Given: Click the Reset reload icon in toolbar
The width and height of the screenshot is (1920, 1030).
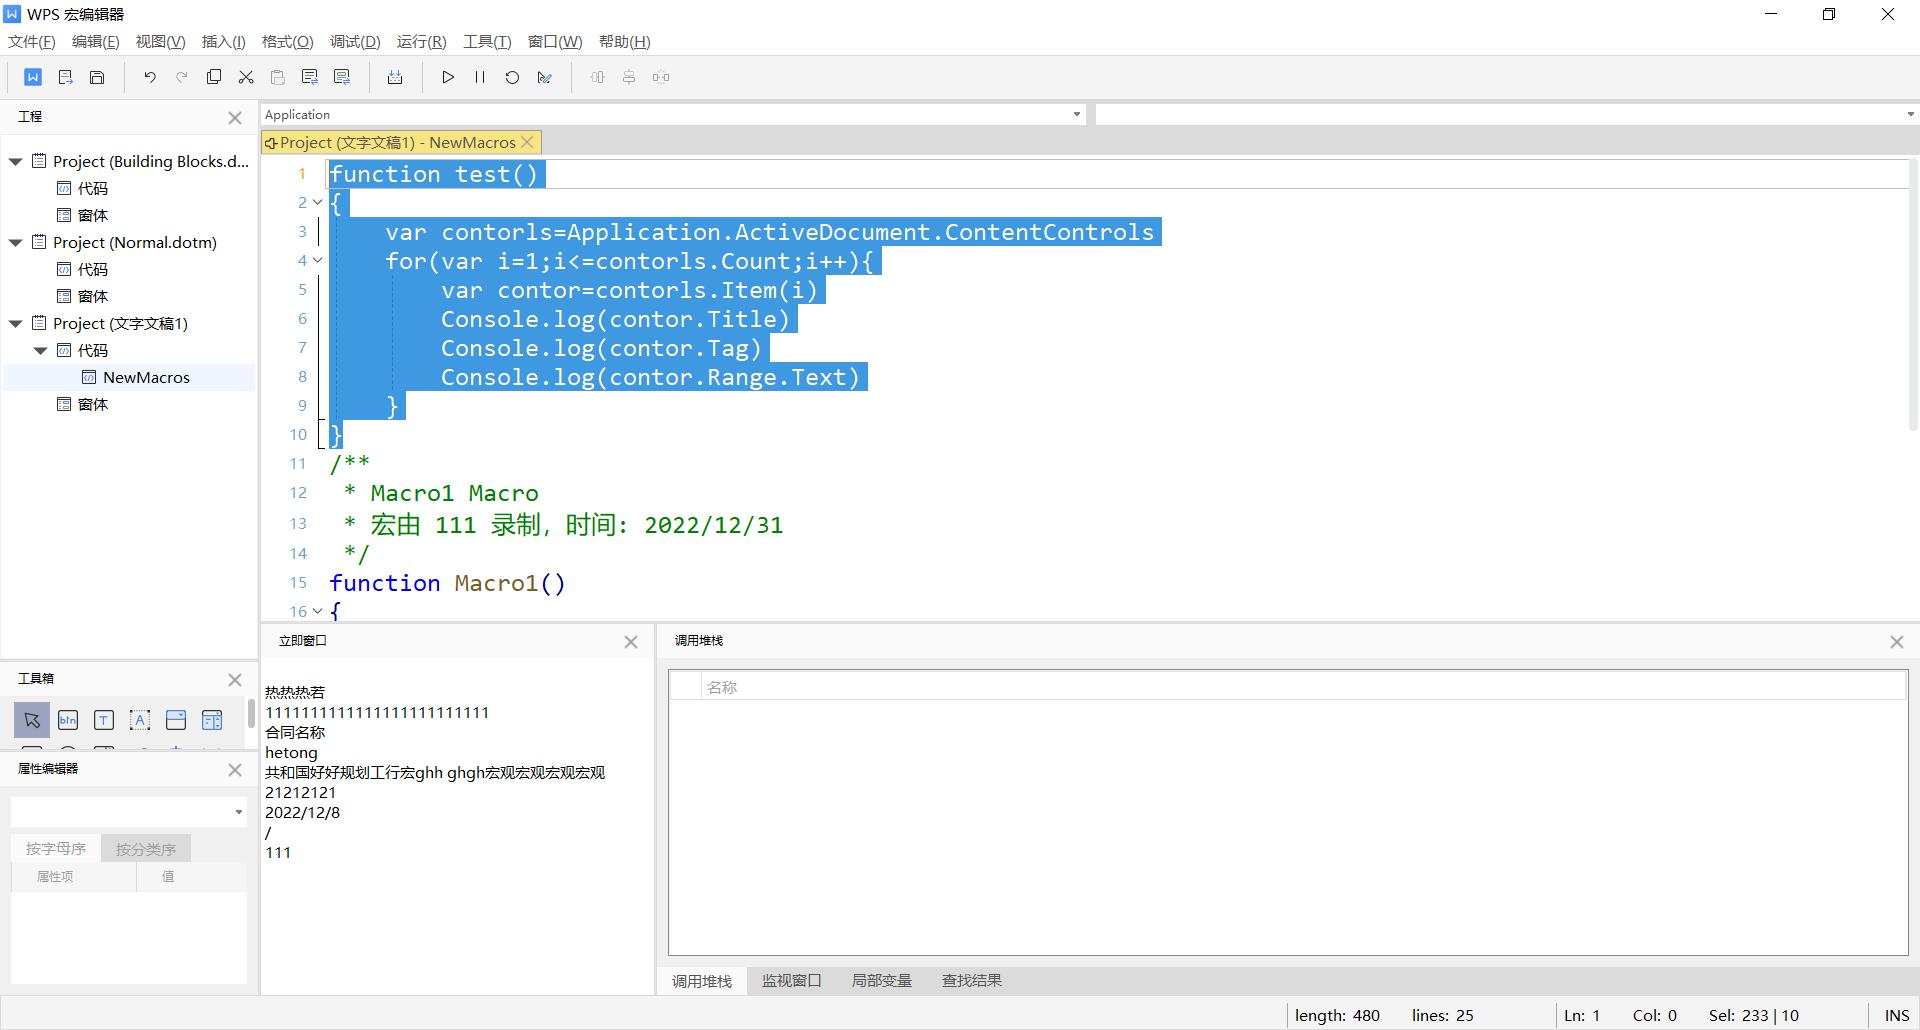Looking at the screenshot, I should point(512,77).
